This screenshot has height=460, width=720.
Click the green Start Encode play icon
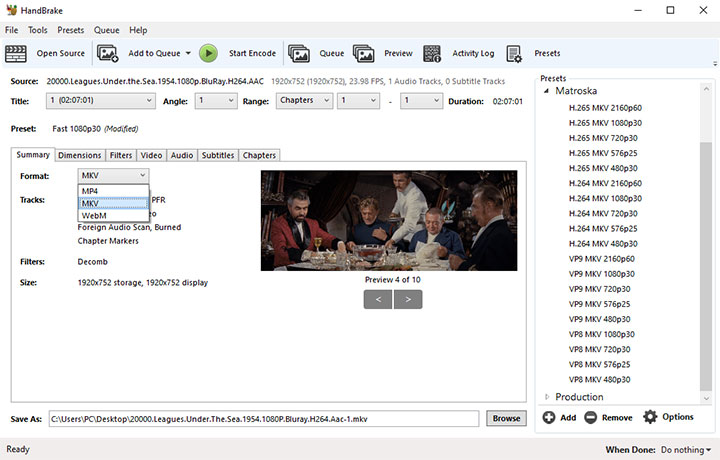(x=208, y=53)
